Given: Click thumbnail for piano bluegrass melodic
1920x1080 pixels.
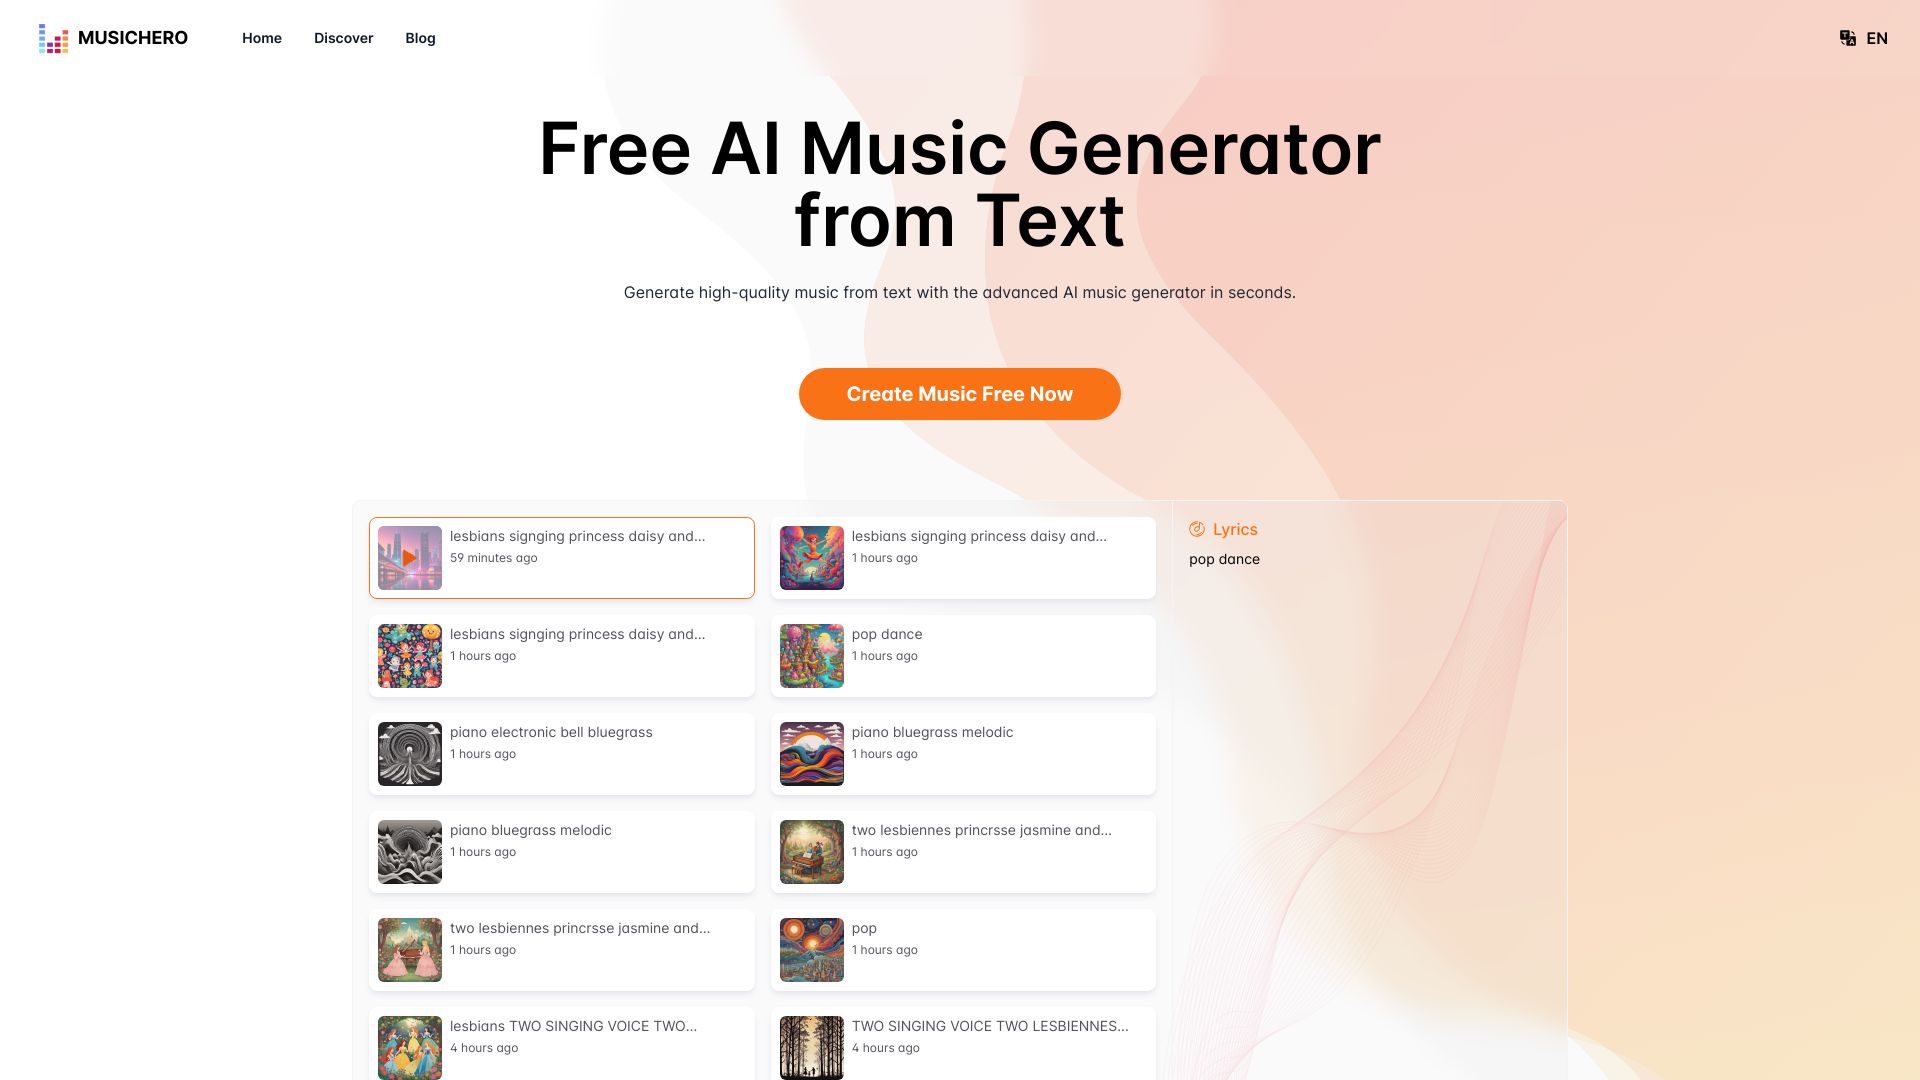Looking at the screenshot, I should click(810, 753).
